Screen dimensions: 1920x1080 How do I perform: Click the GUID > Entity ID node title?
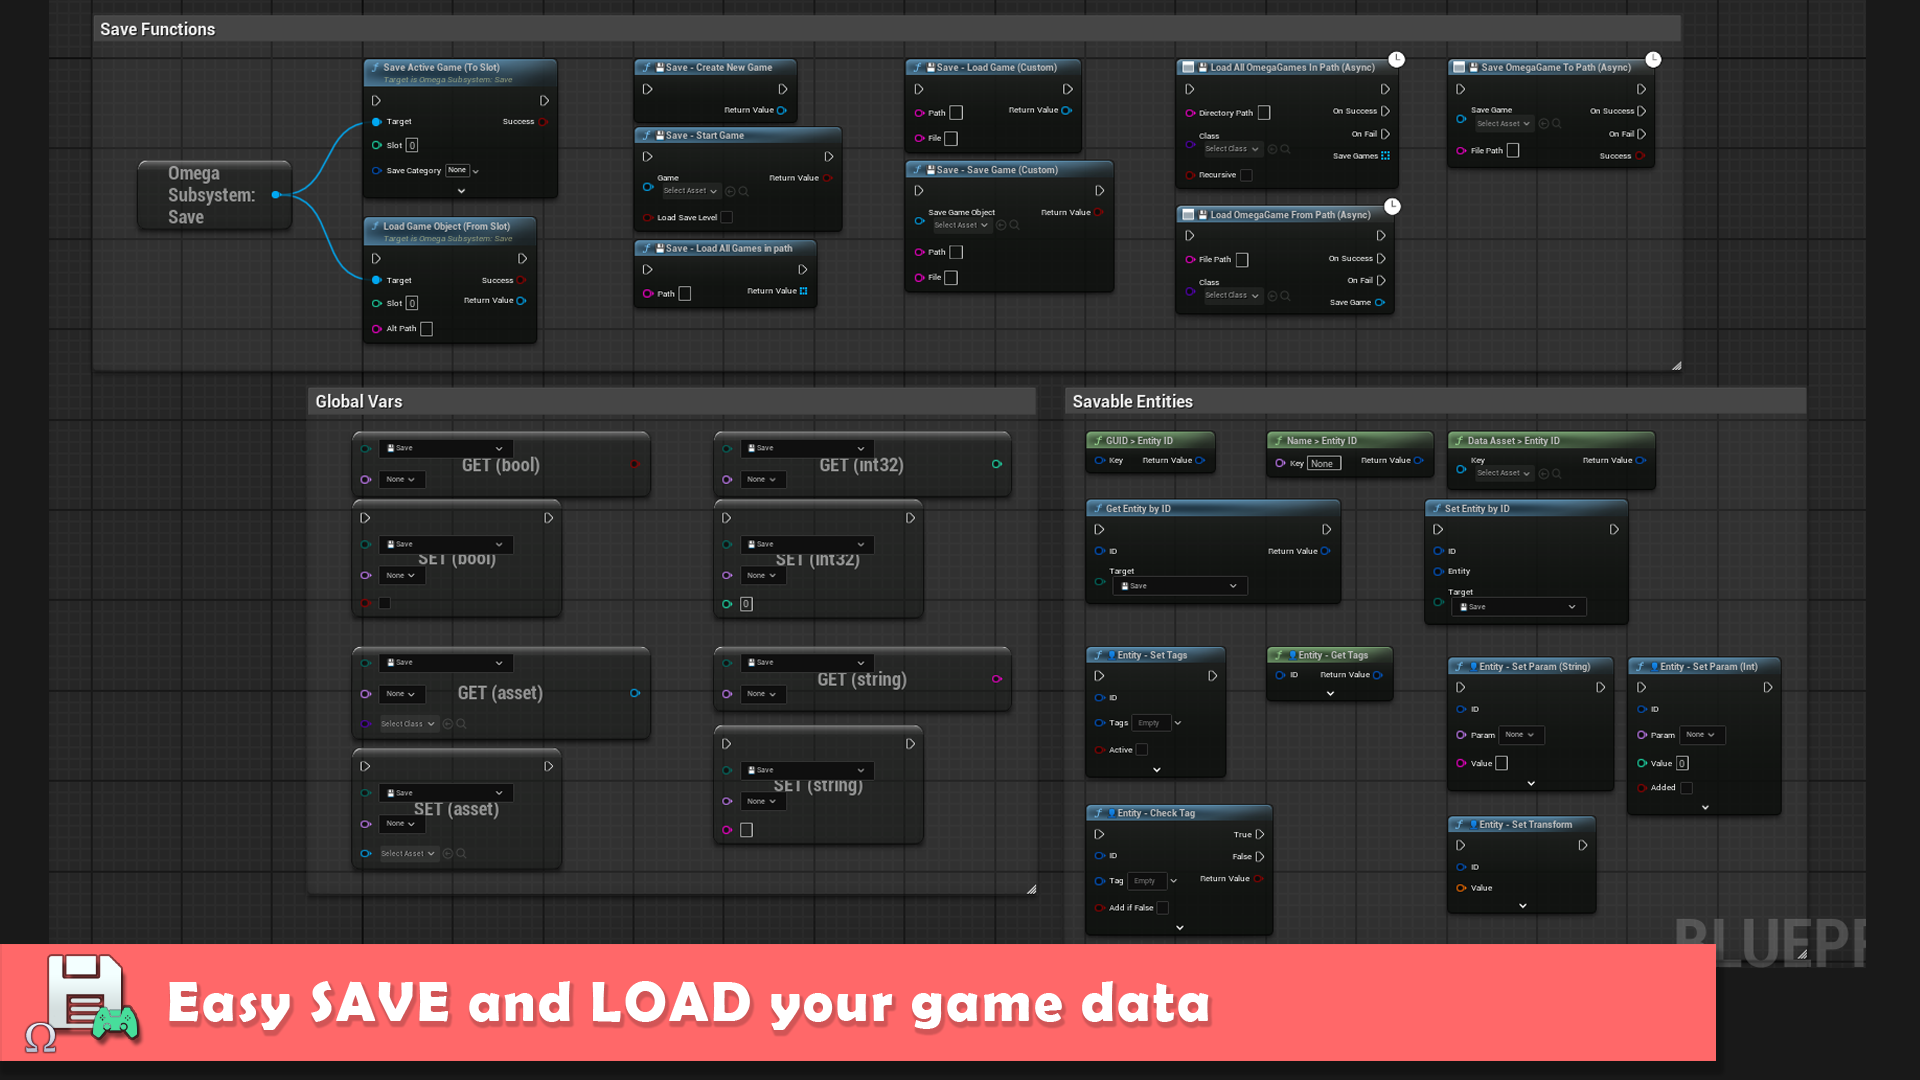(1139, 440)
